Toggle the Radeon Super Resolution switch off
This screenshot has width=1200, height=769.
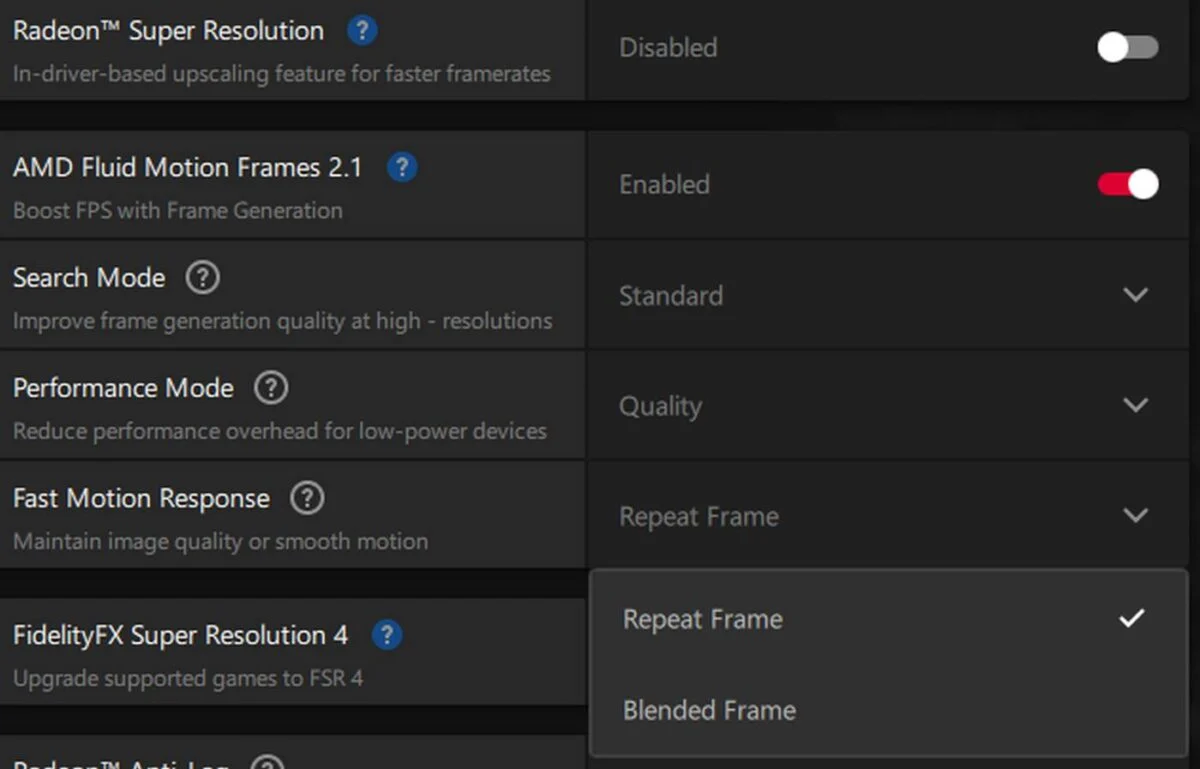(x=1127, y=46)
